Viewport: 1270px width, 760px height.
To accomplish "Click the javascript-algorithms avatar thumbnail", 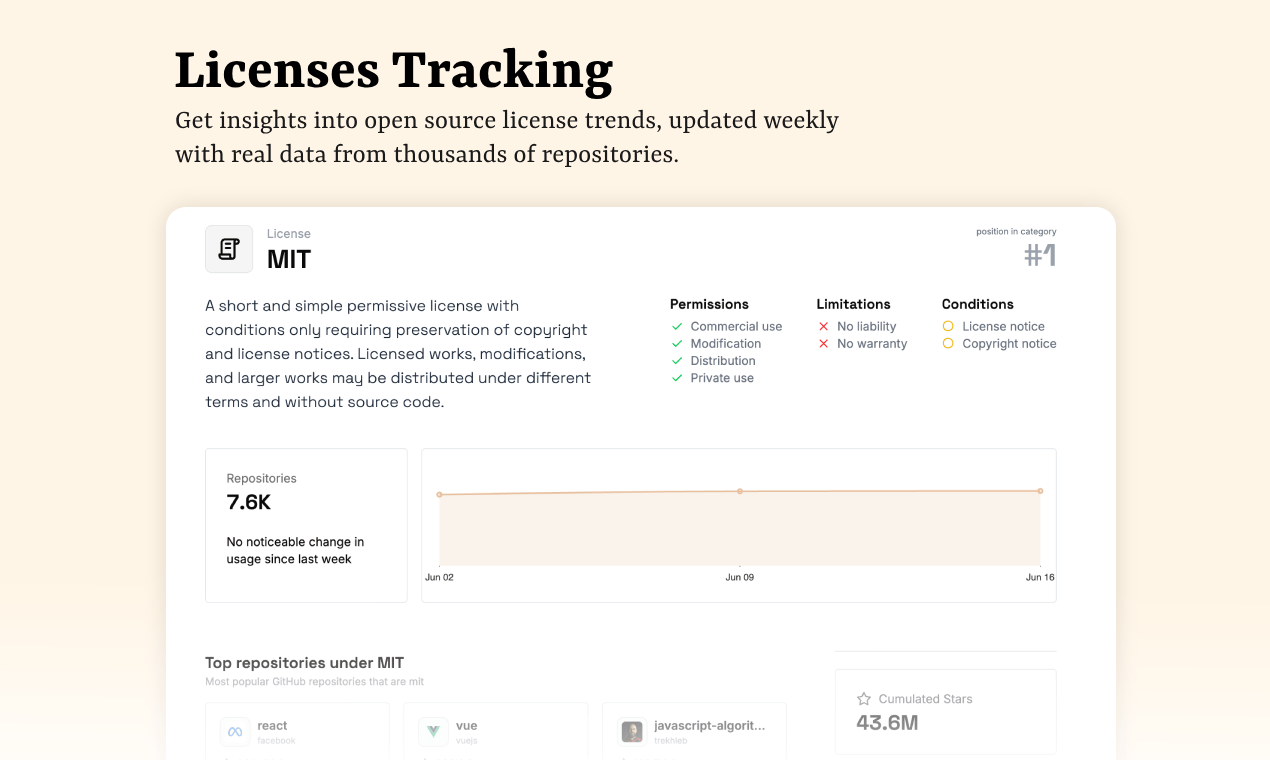I will point(632,732).
